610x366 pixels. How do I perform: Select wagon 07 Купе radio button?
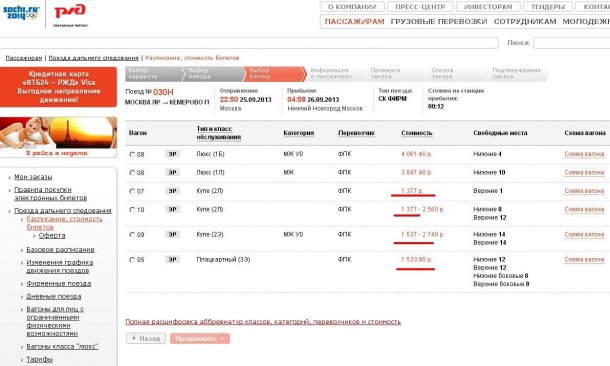(132, 191)
